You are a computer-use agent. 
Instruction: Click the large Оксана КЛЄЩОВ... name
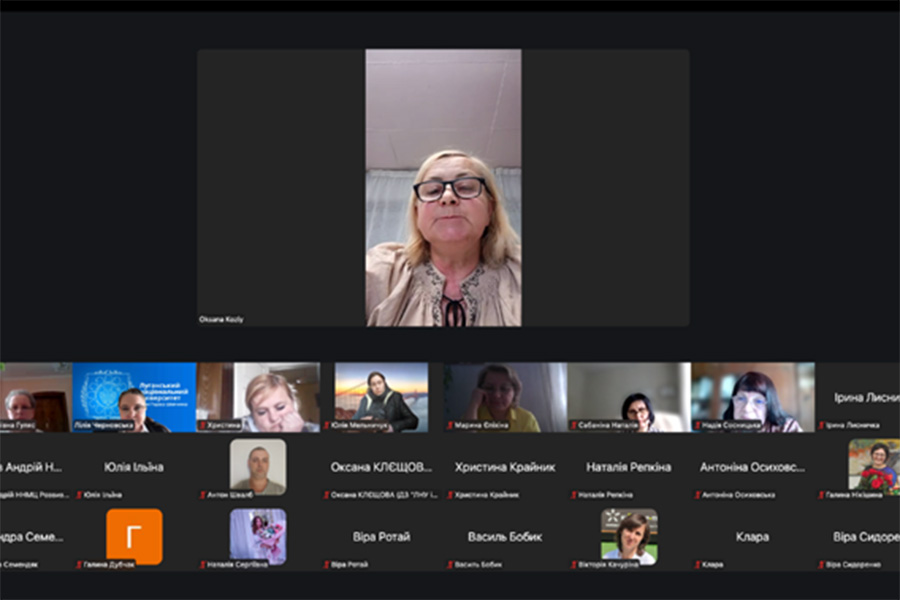click(x=381, y=467)
